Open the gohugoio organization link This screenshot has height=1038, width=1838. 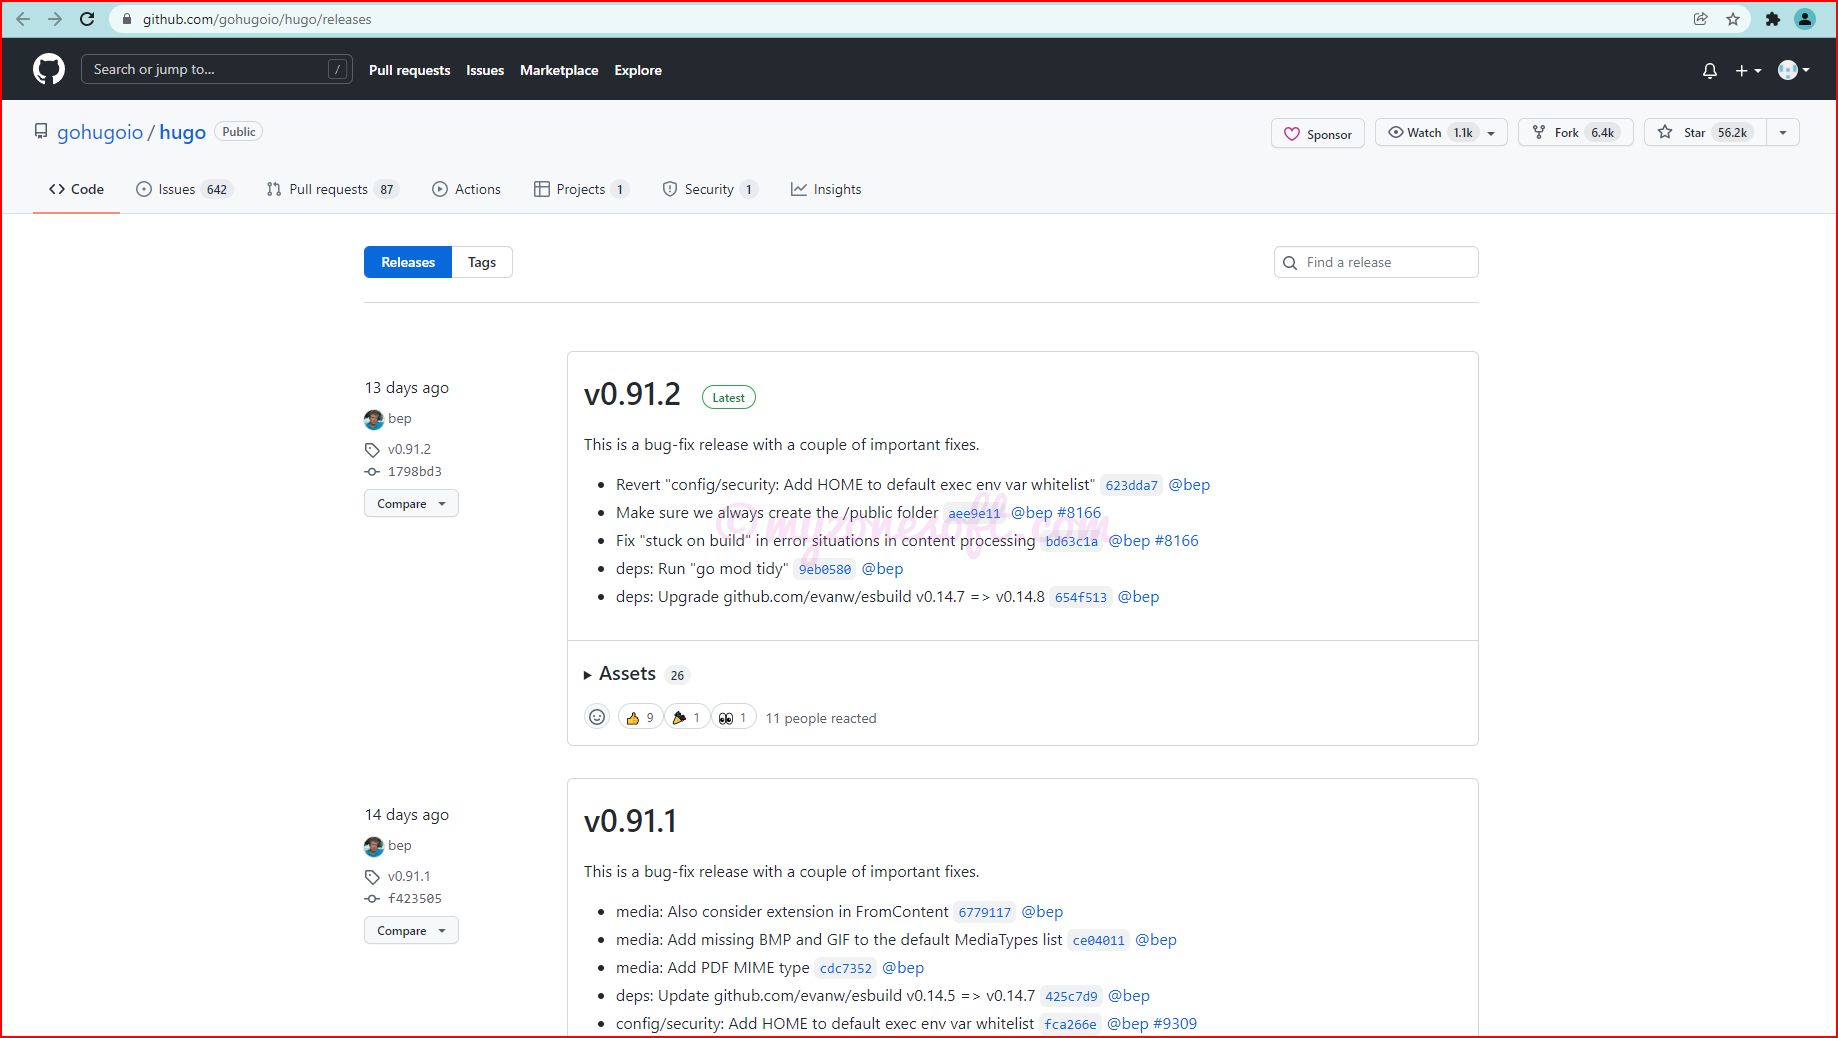click(100, 132)
